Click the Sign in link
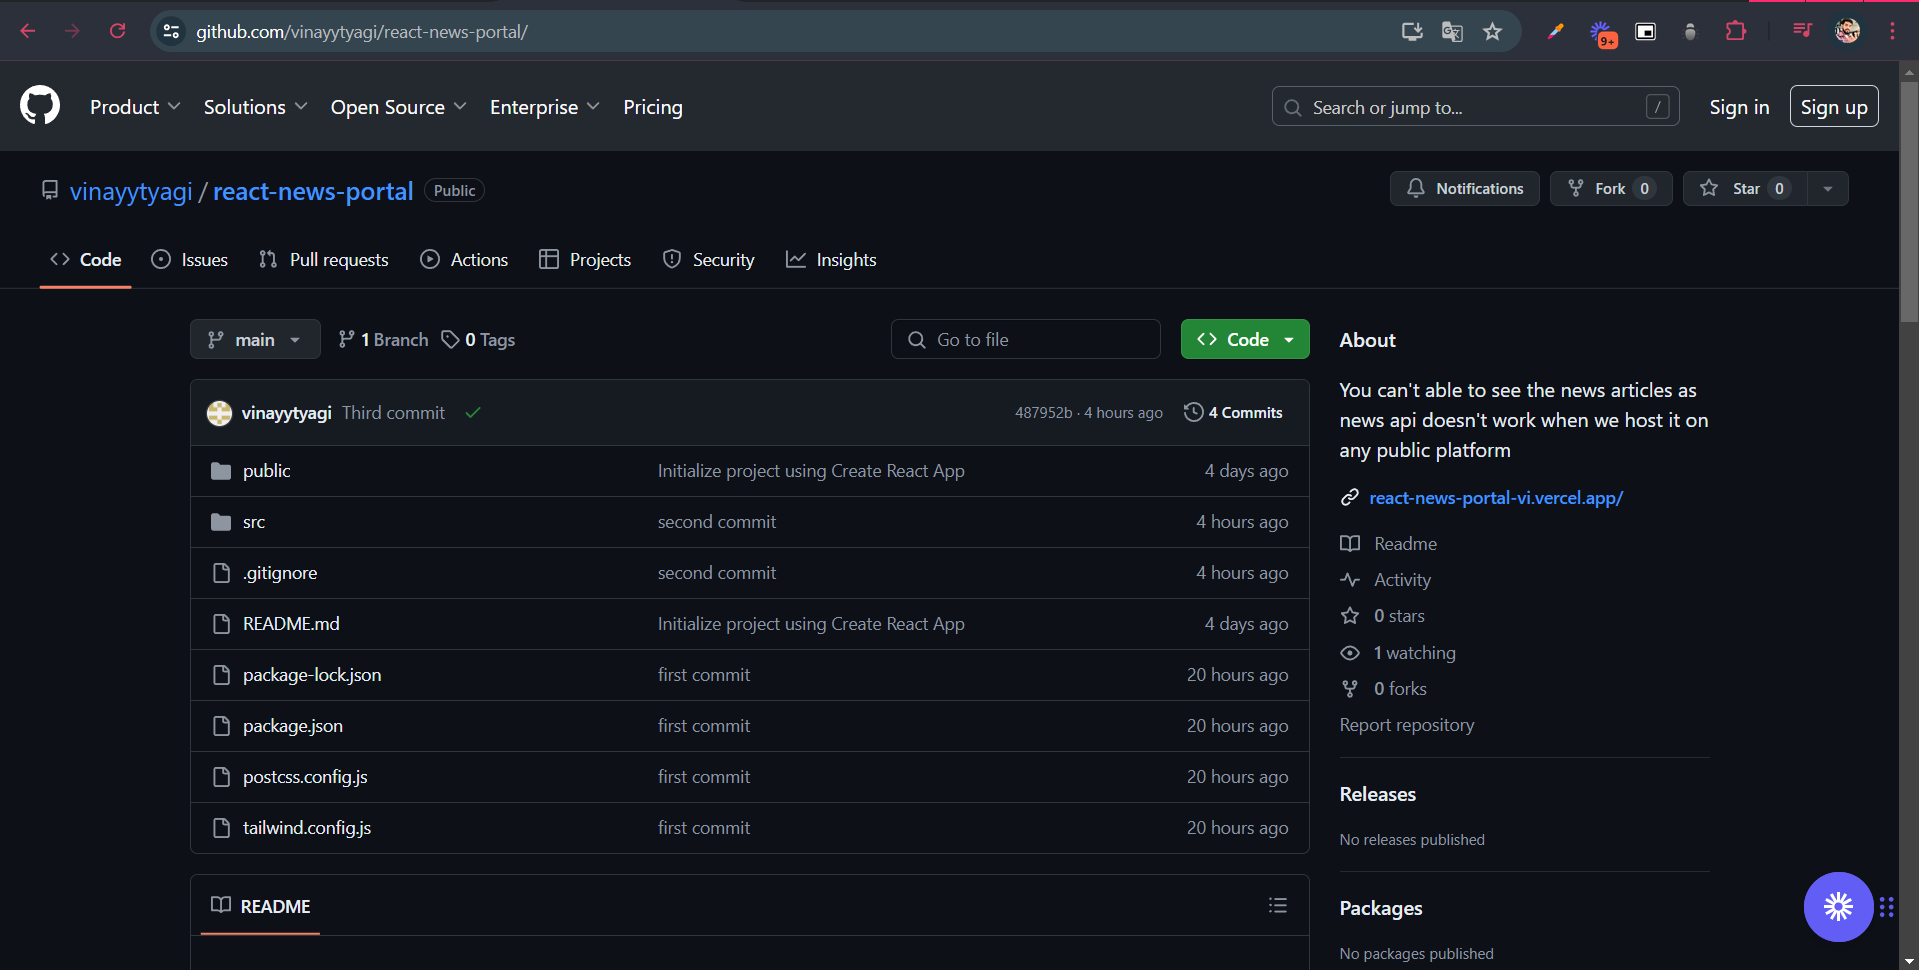 tap(1739, 107)
